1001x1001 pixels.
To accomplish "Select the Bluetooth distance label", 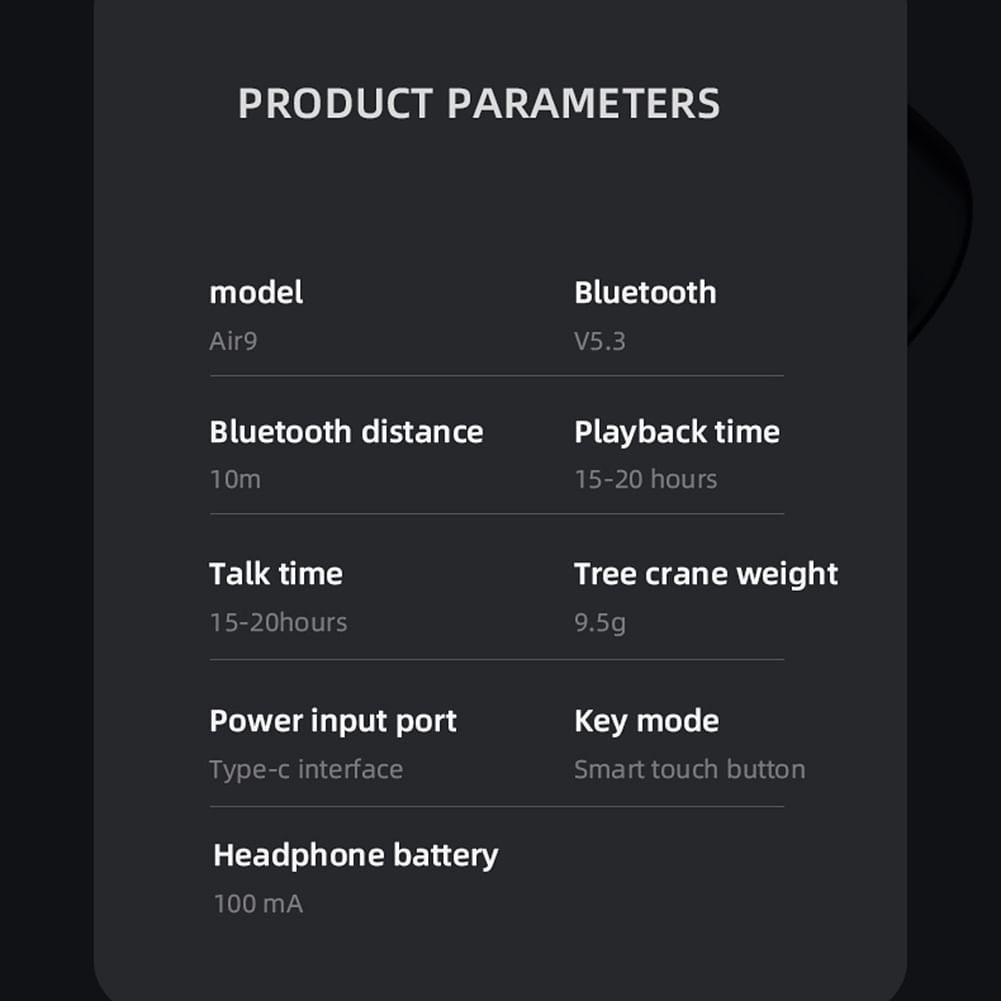I will click(x=346, y=432).
